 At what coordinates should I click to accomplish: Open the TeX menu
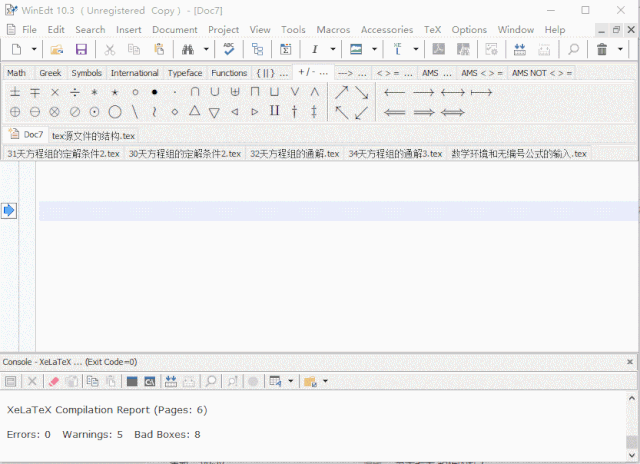(x=432, y=30)
